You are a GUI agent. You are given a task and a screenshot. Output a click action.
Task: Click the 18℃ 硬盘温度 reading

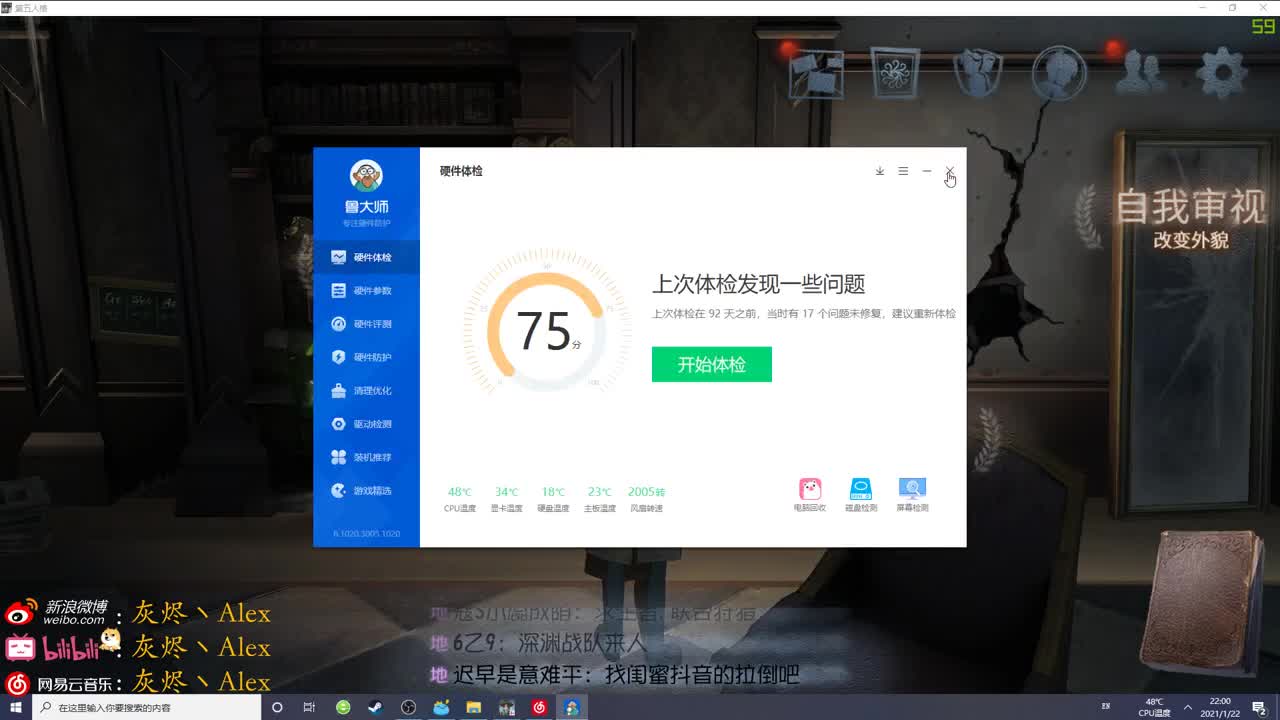pyautogui.click(x=553, y=498)
